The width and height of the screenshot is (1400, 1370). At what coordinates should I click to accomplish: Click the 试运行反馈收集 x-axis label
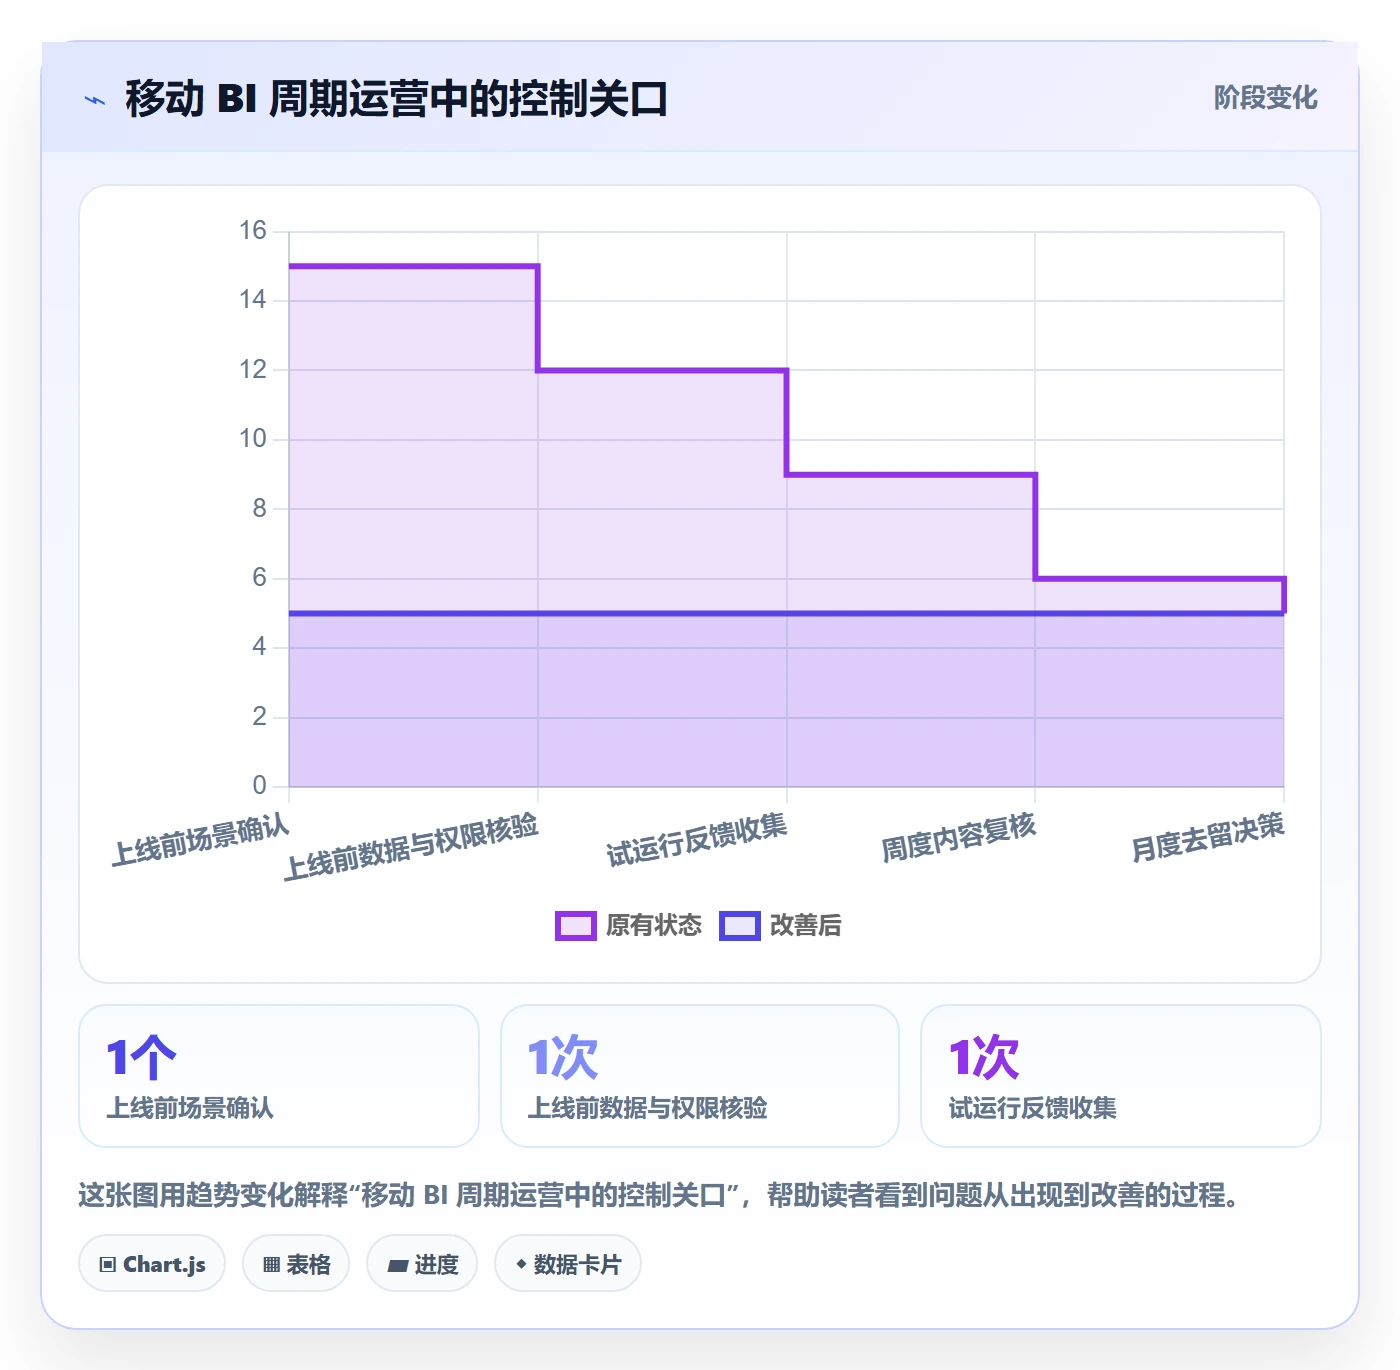pos(697,840)
